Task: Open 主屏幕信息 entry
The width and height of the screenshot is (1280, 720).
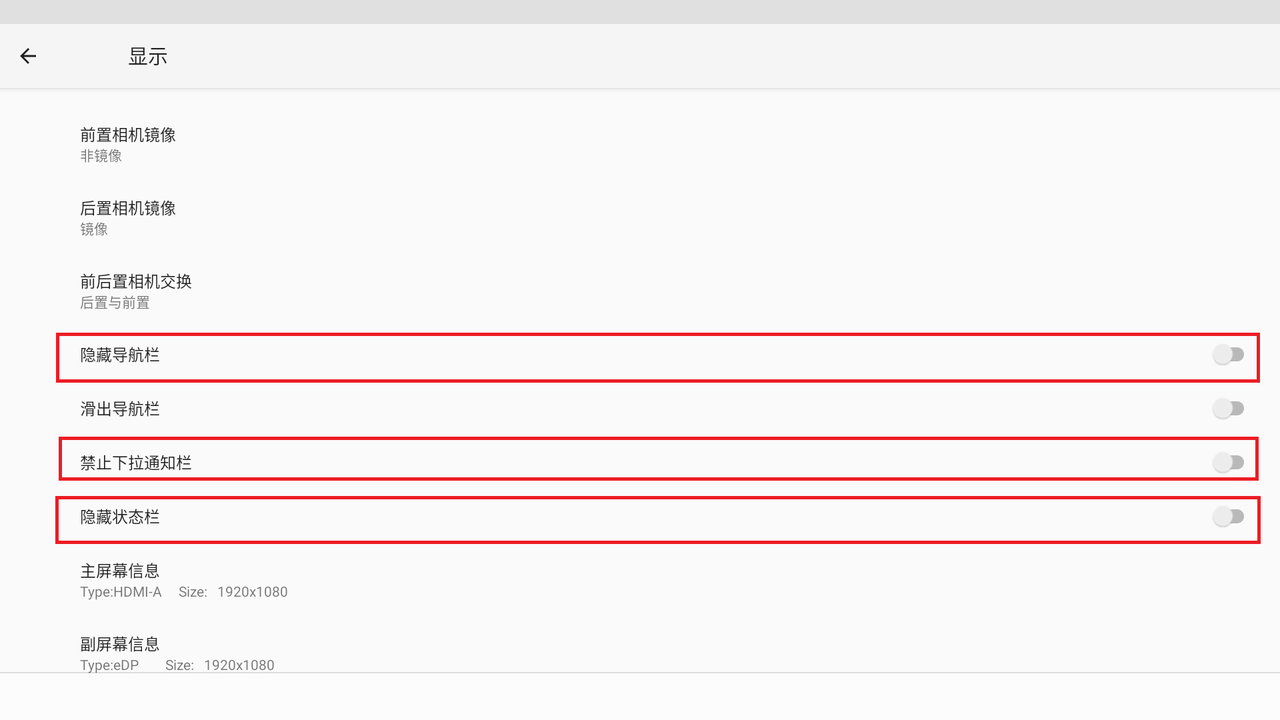Action: (120, 571)
